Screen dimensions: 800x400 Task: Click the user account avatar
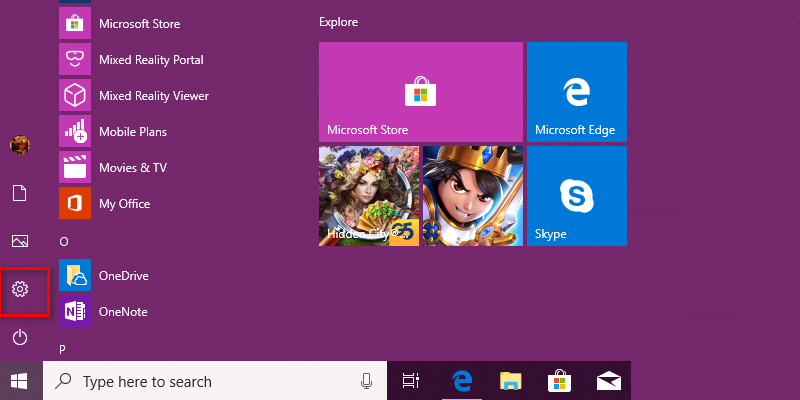[x=20, y=145]
